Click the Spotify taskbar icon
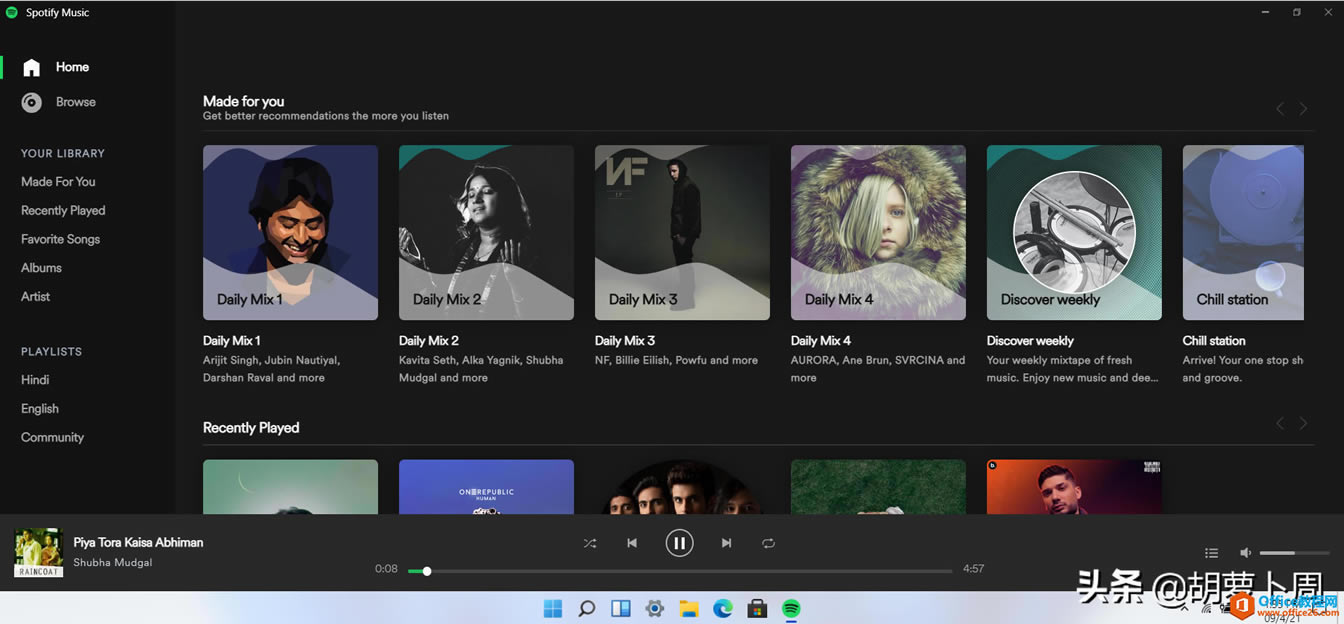Screen dimensions: 1344x624 [x=791, y=608]
